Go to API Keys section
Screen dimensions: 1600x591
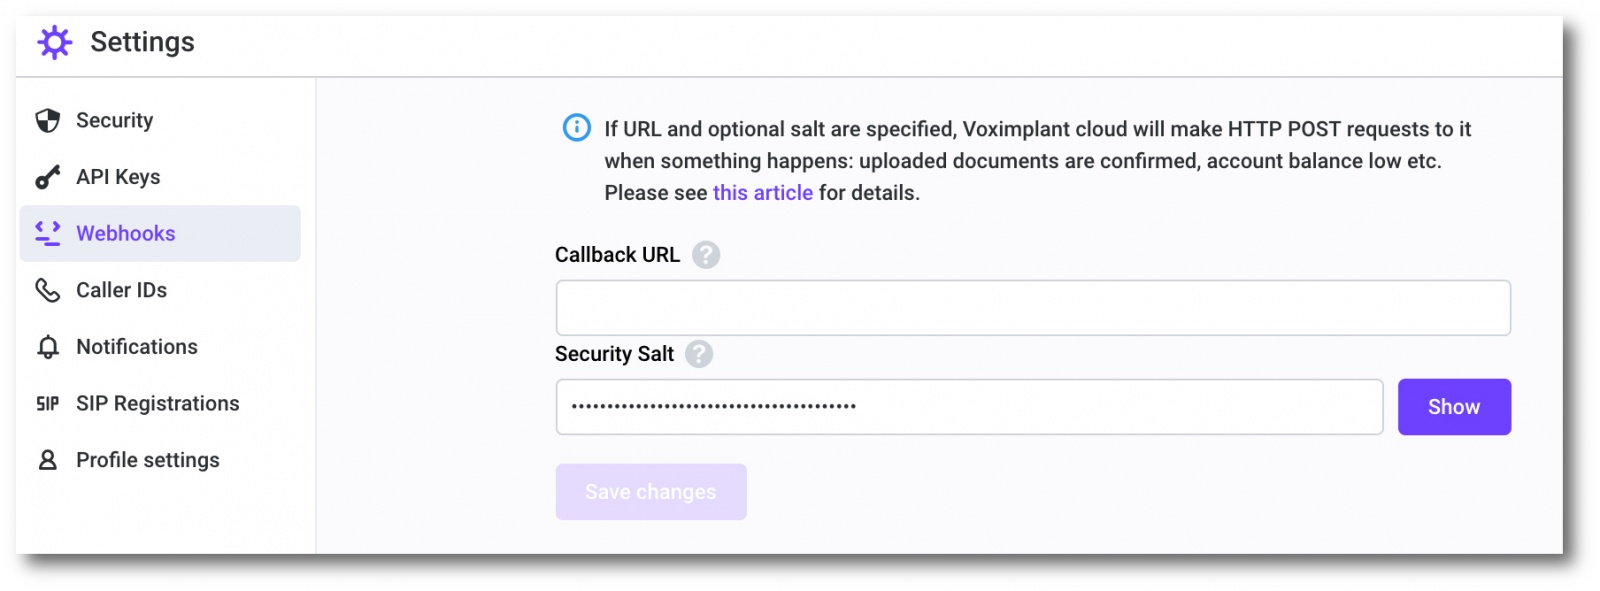[x=118, y=177]
